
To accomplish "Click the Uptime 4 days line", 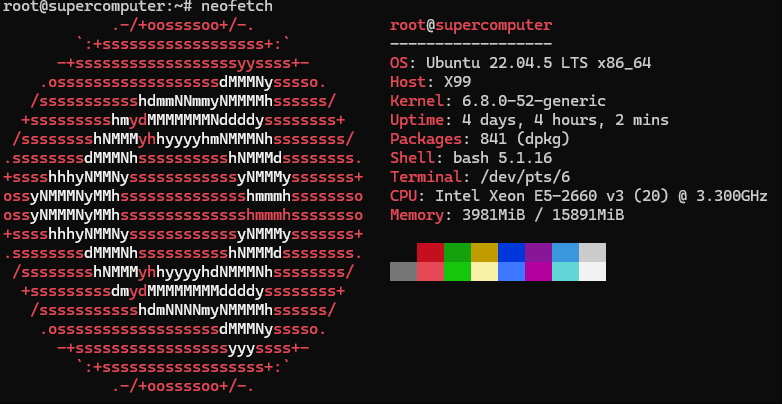I will point(529,120).
